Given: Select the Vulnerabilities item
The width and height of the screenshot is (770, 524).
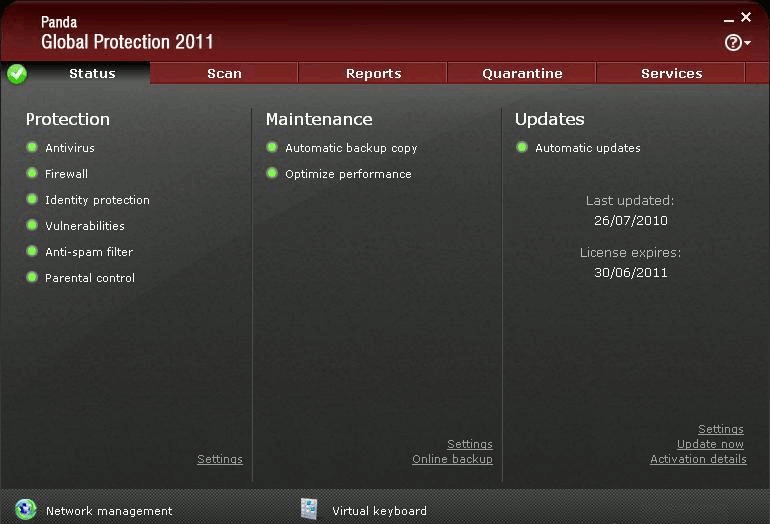Looking at the screenshot, I should click(84, 226).
